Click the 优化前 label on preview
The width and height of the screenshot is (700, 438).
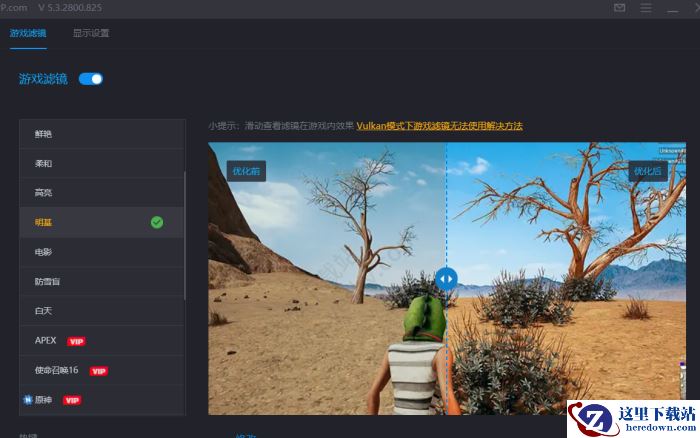[x=246, y=171]
